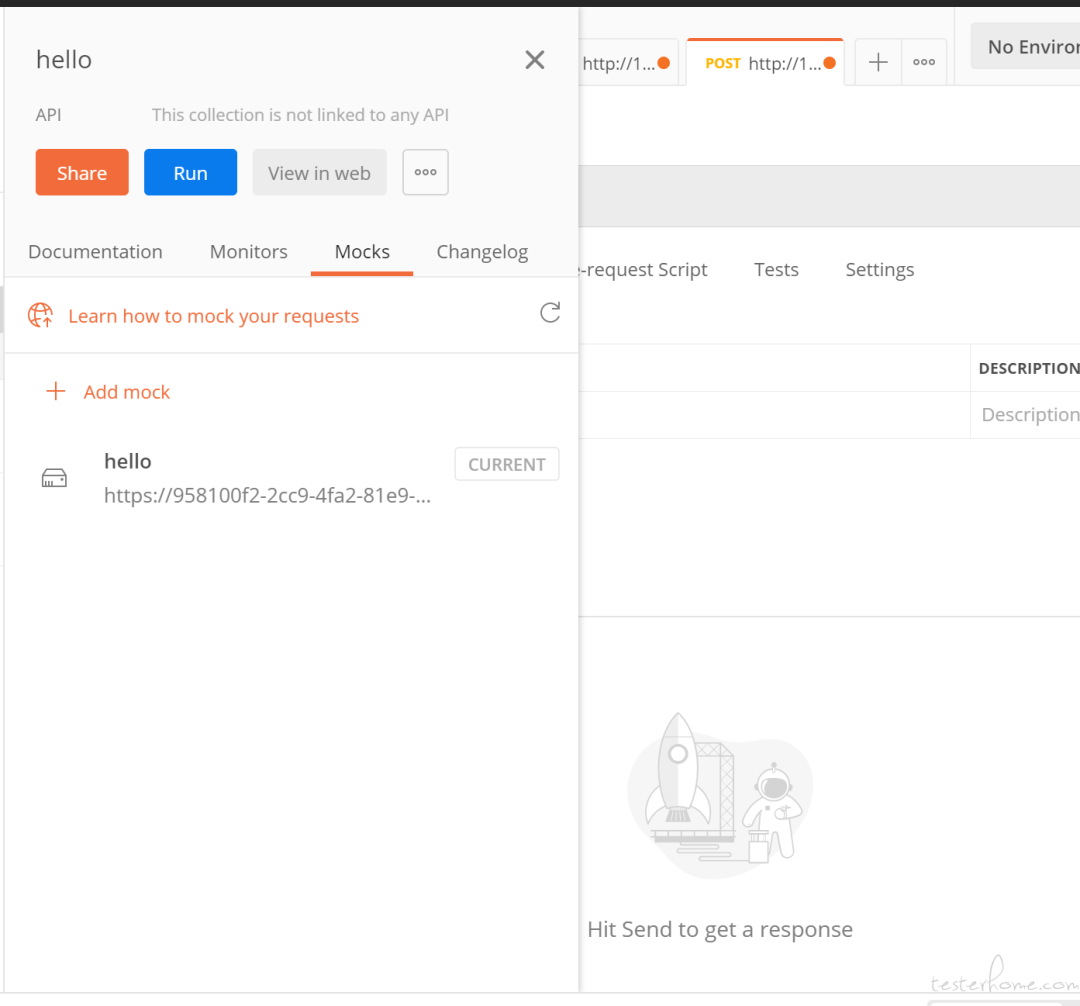Run the hello collection
This screenshot has width=1080, height=1006.
pos(190,172)
